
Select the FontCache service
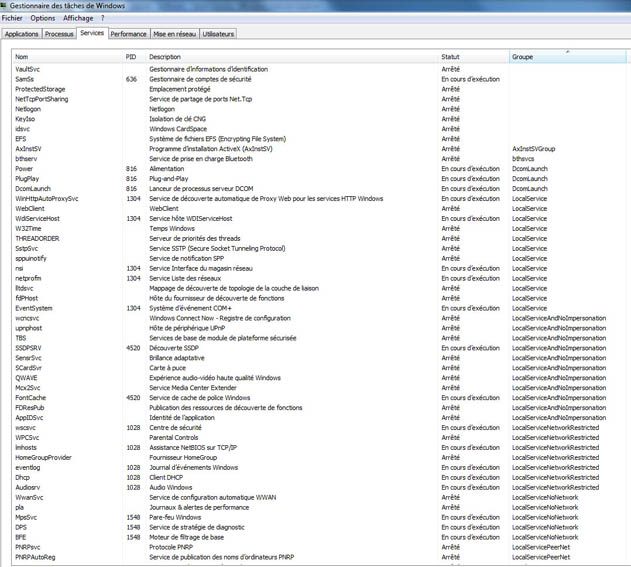(31, 398)
